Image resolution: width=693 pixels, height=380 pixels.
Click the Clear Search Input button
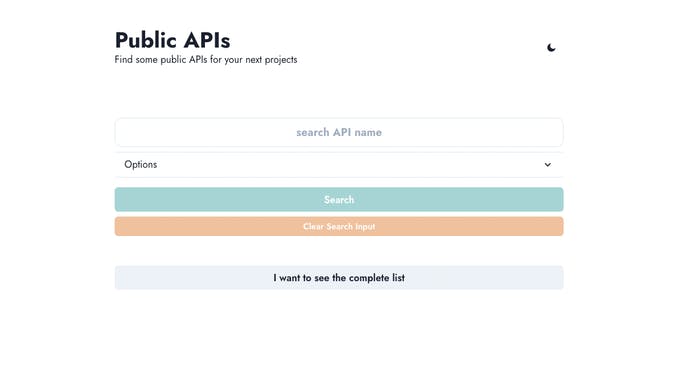(339, 226)
